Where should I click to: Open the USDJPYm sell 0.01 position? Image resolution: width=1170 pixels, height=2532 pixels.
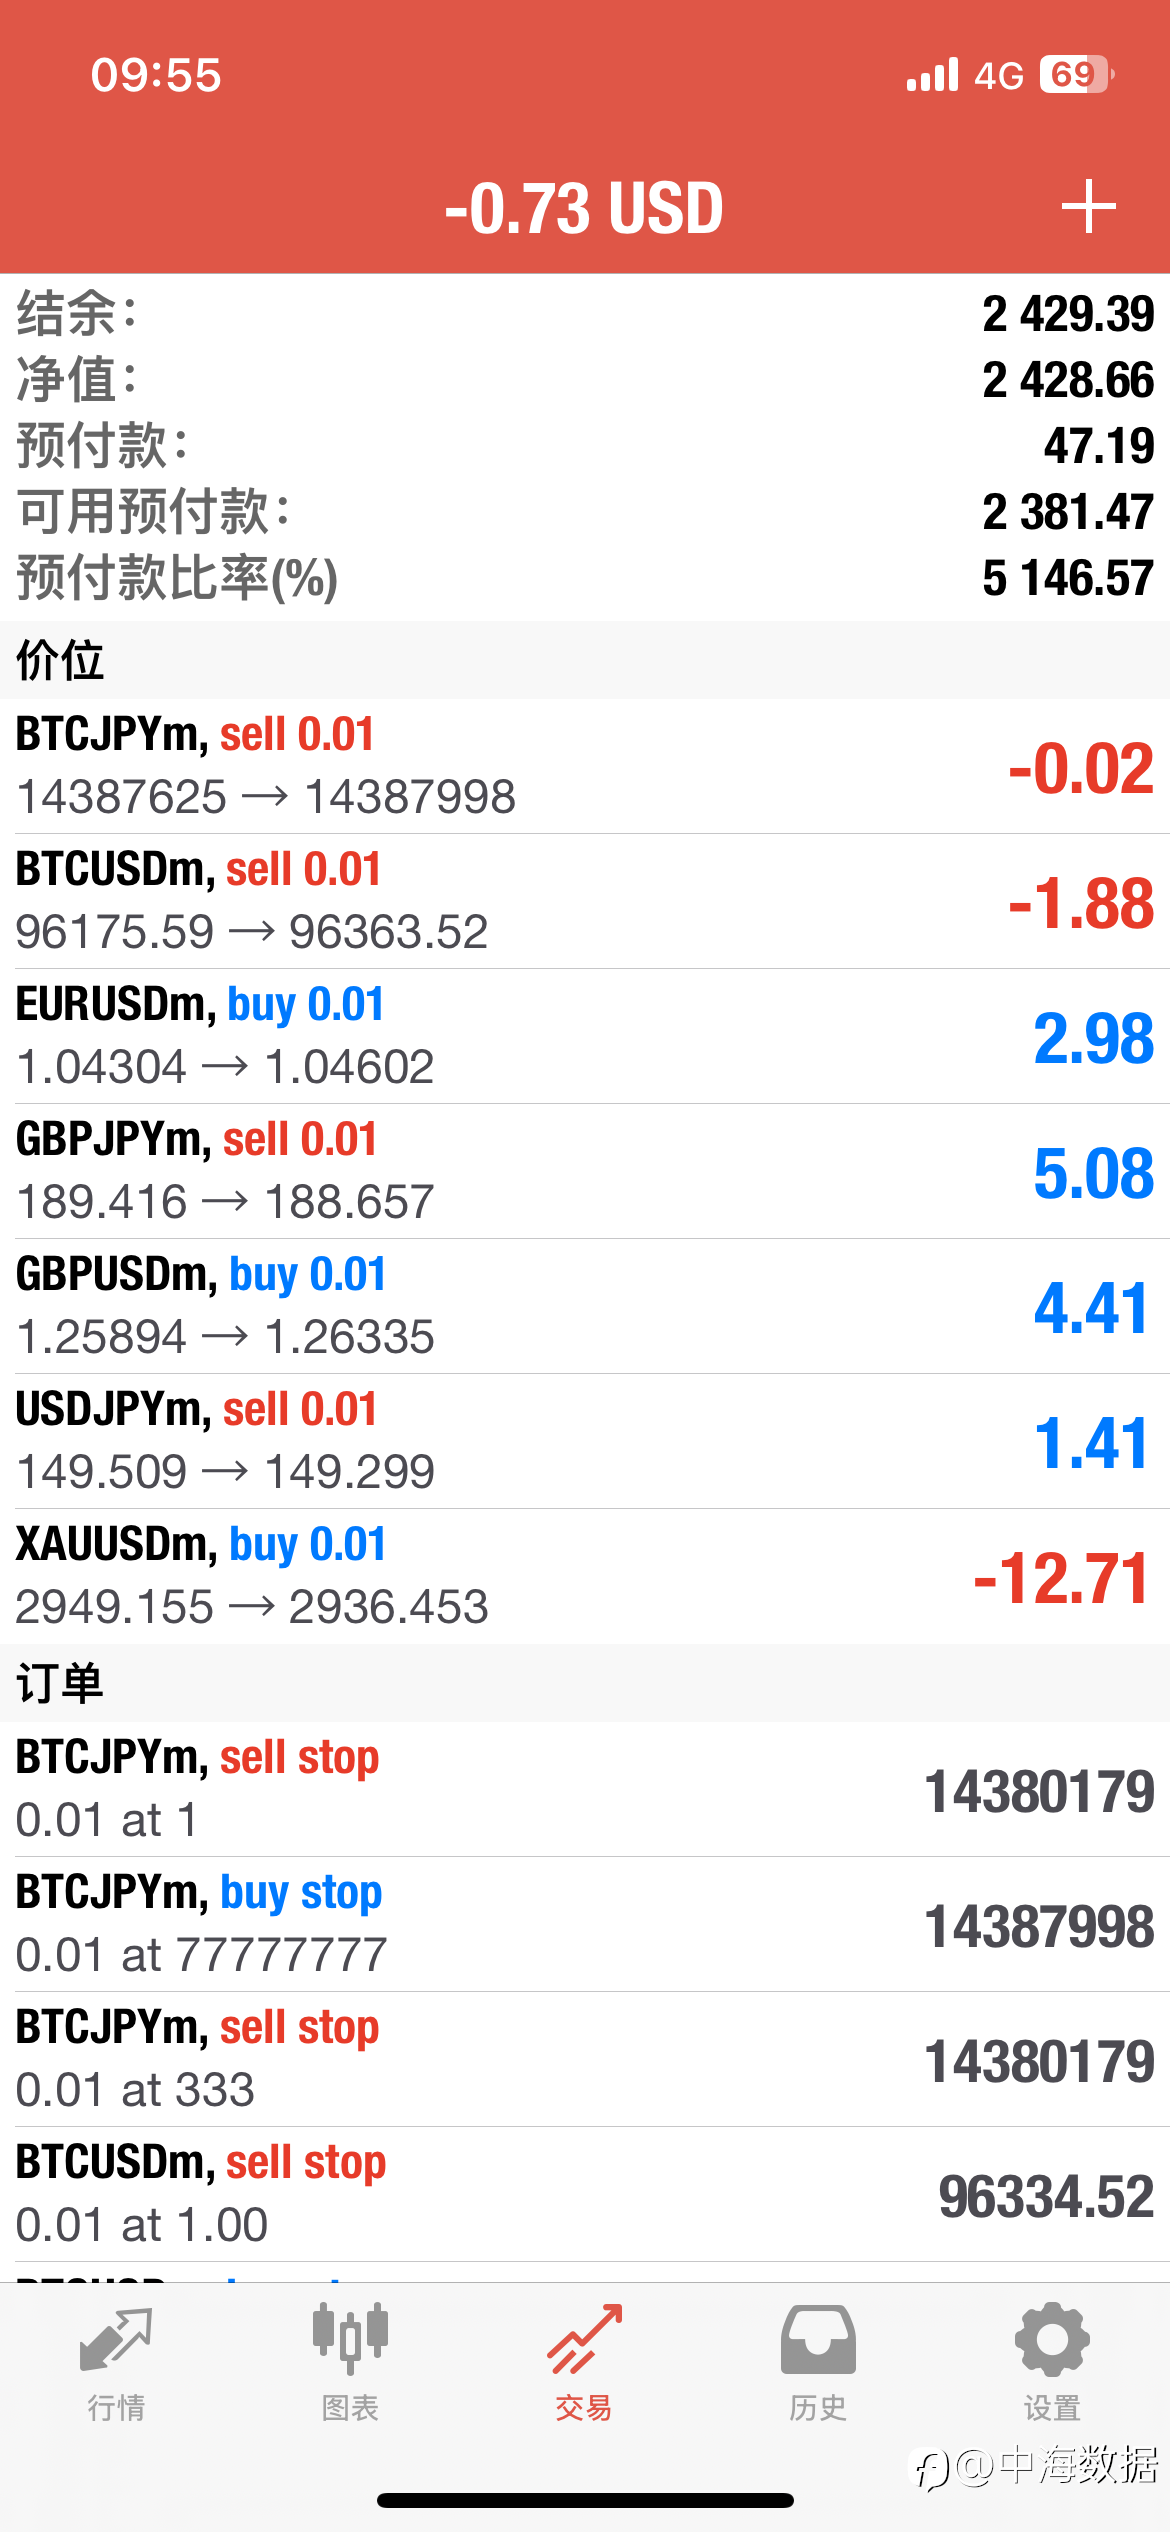585,1441
